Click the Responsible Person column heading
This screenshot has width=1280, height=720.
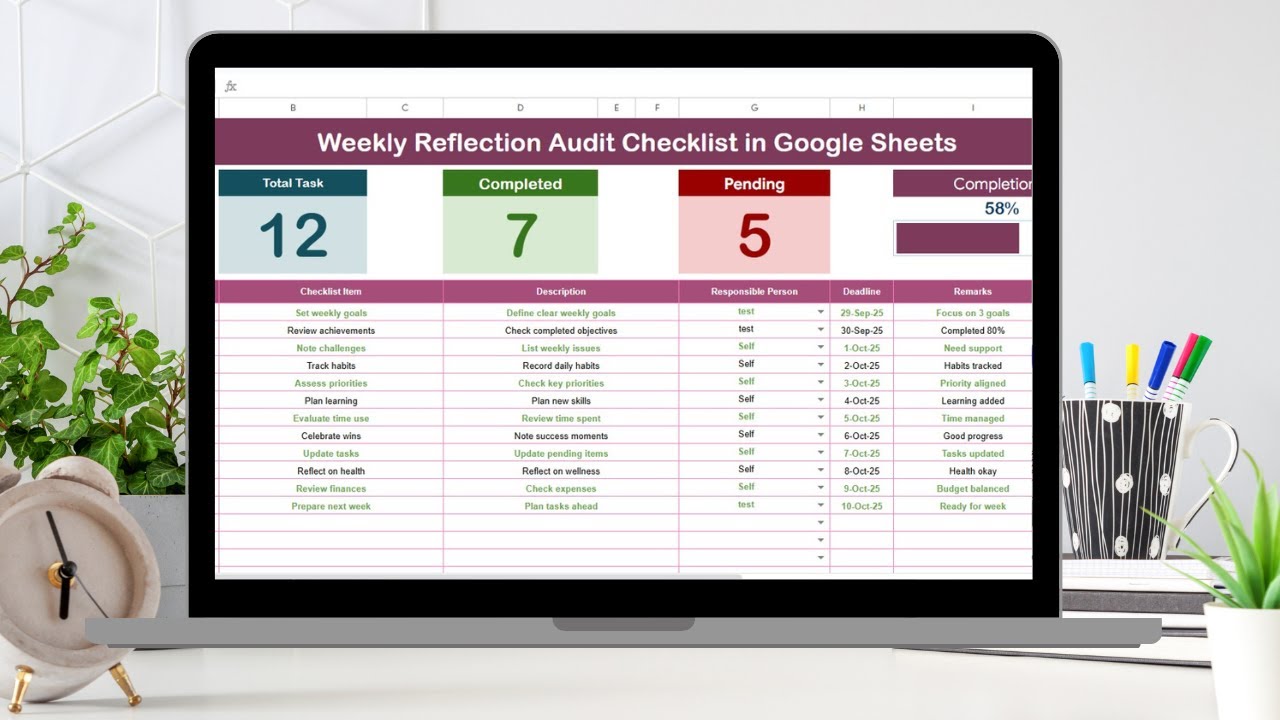click(754, 292)
